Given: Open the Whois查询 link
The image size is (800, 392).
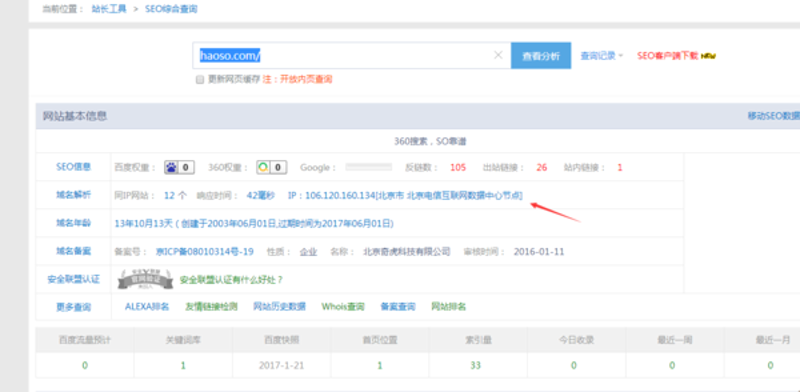Looking at the screenshot, I should (x=343, y=307).
